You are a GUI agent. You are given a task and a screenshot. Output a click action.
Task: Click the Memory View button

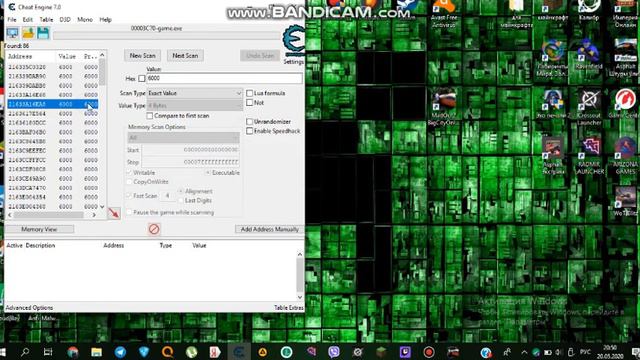tap(39, 229)
